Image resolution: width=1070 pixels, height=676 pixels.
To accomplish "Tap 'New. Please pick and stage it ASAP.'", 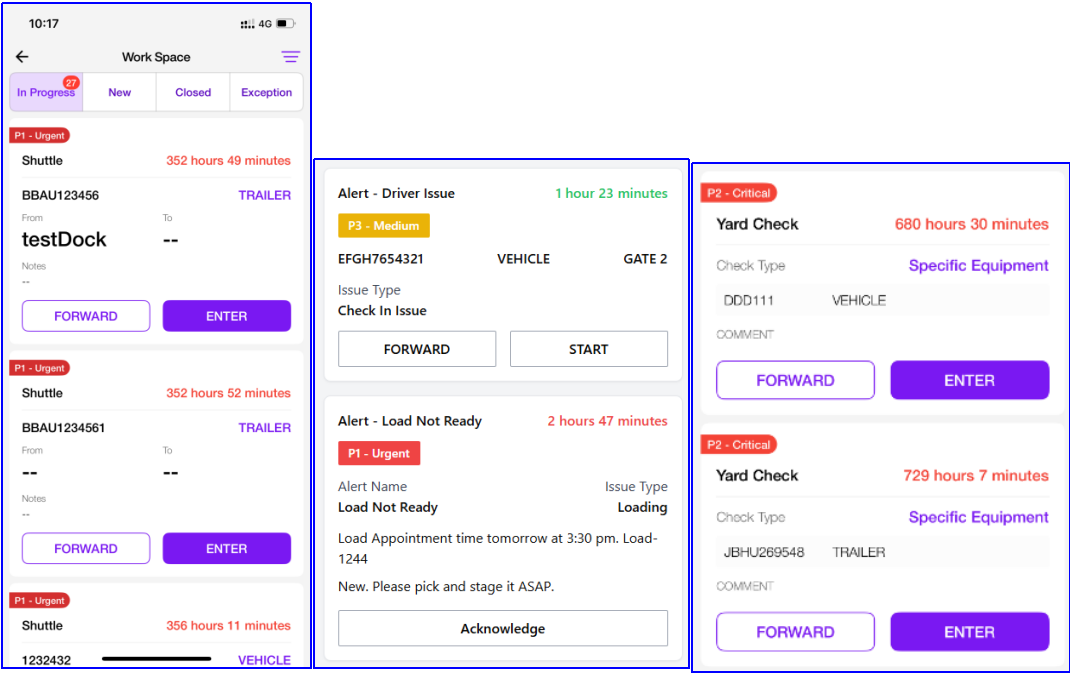I will tap(446, 587).
